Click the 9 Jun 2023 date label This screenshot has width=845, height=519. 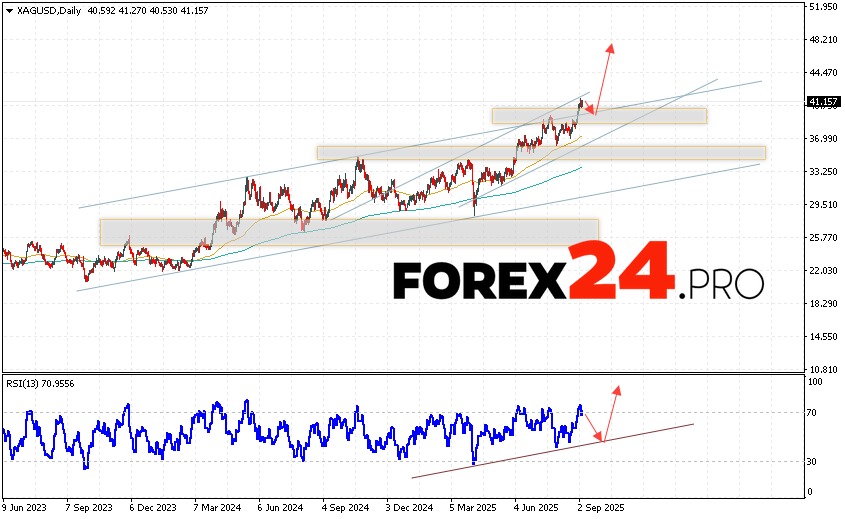point(27,507)
